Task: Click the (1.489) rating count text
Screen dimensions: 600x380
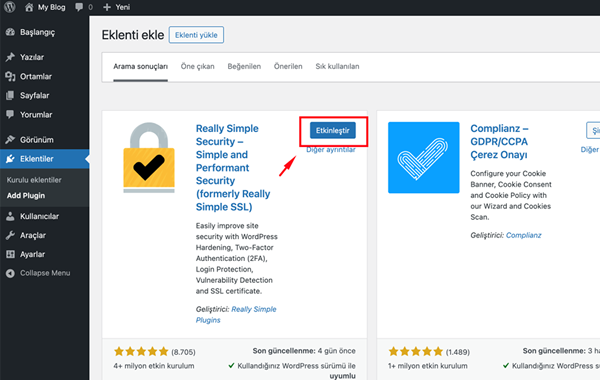Action: click(458, 352)
